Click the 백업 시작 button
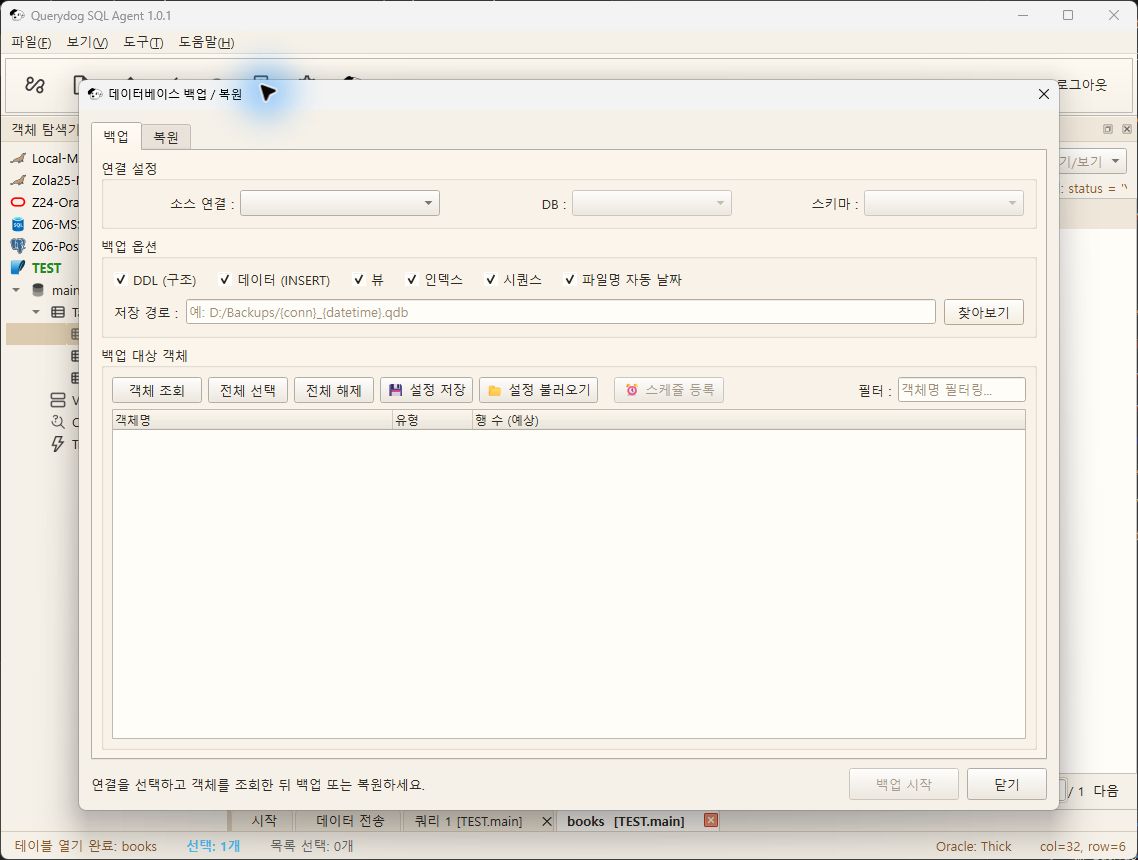Screen dimensions: 1138x860 coord(904,785)
